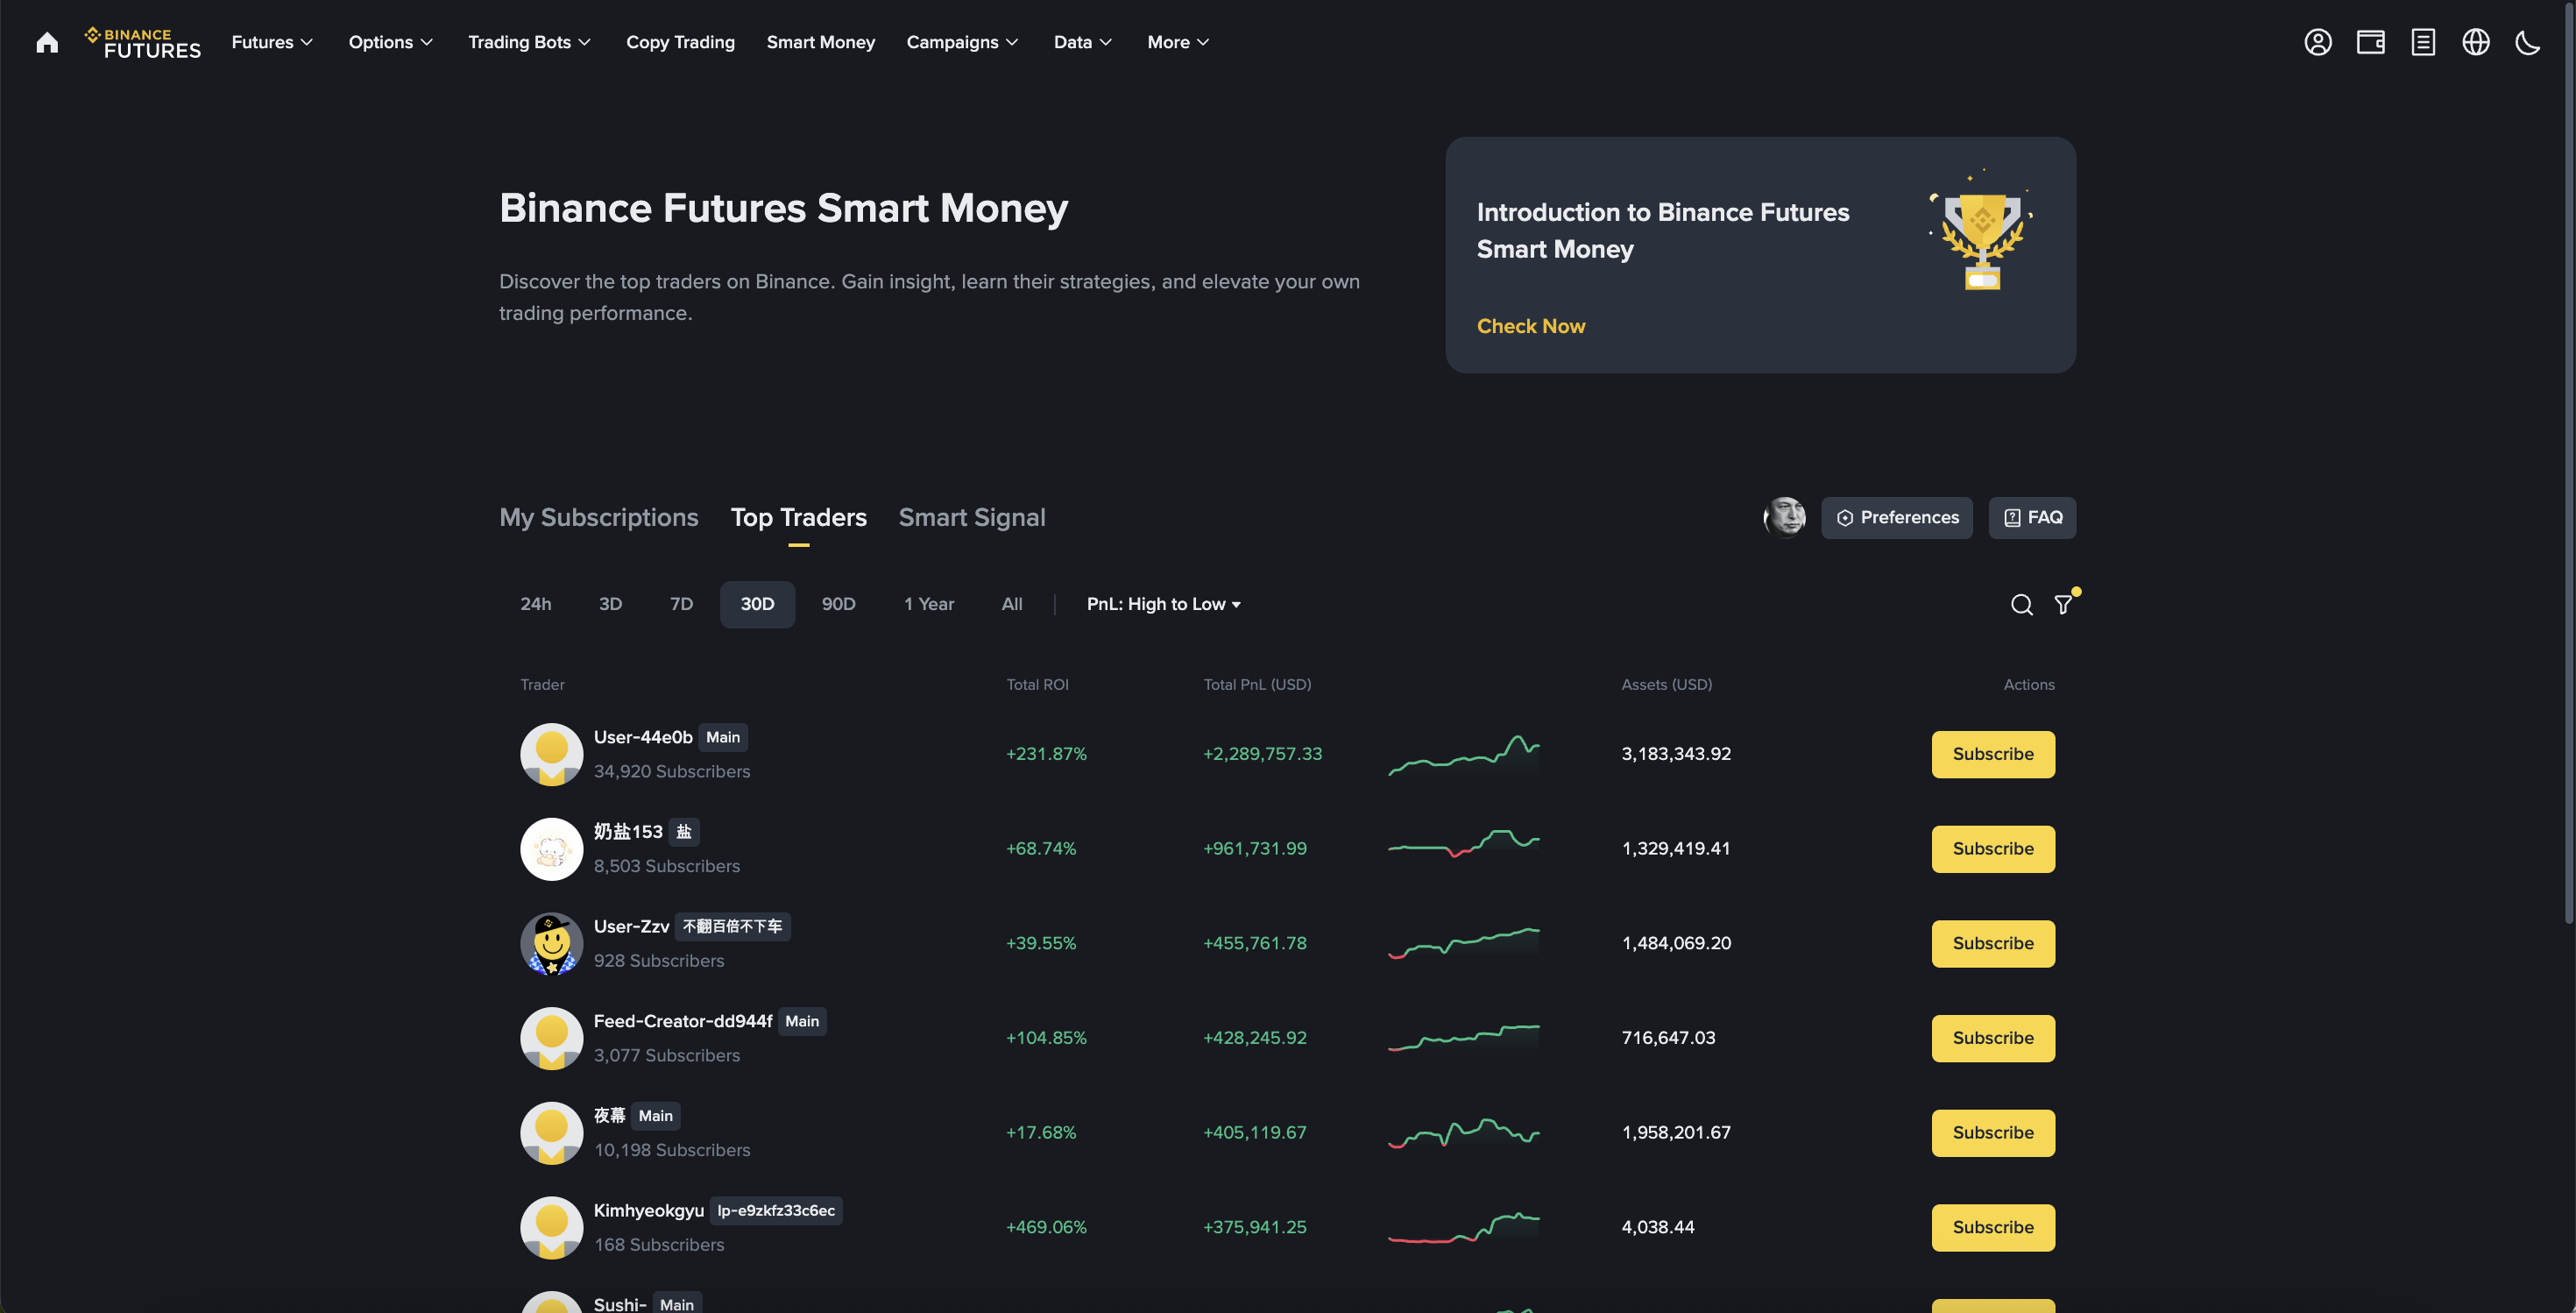Viewport: 2576px width, 1313px height.
Task: Subscribe to User-Zzv
Action: pos(1993,944)
